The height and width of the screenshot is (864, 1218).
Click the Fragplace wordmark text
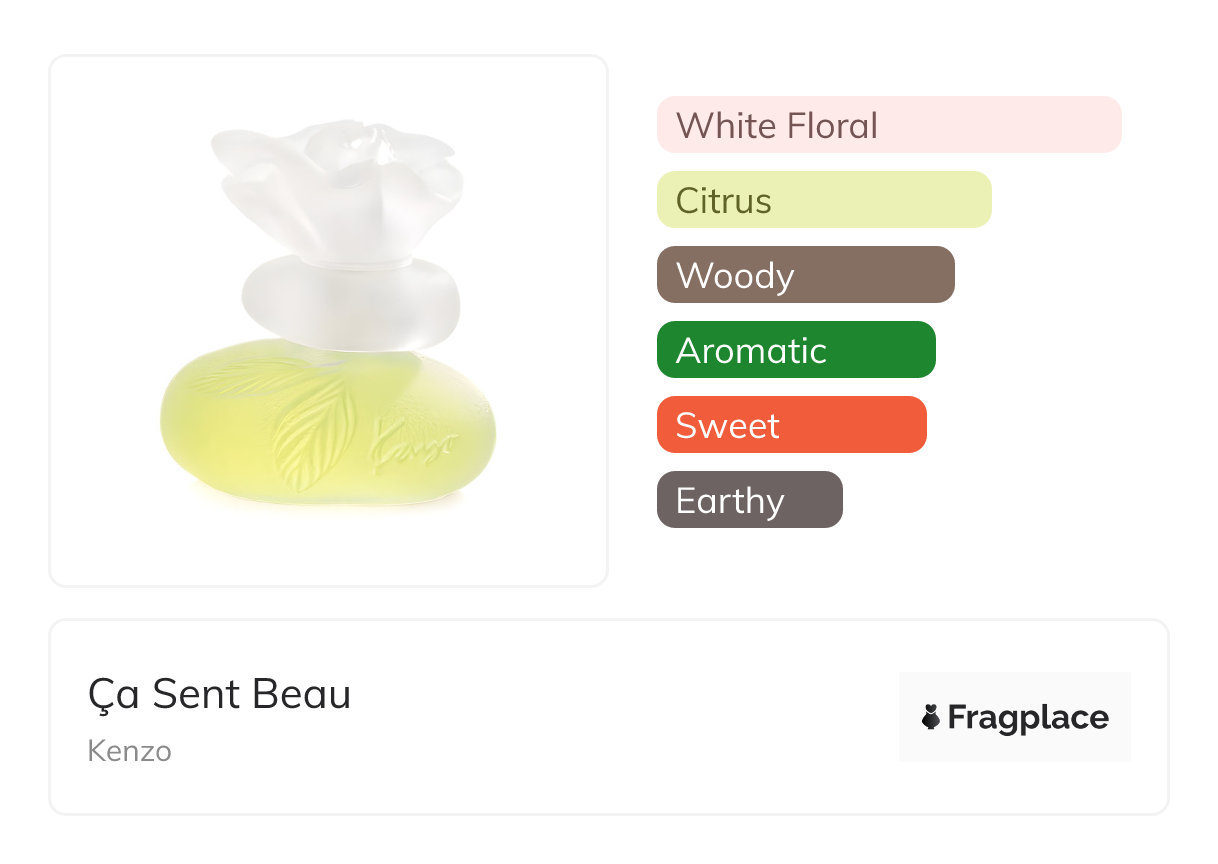point(1028,717)
